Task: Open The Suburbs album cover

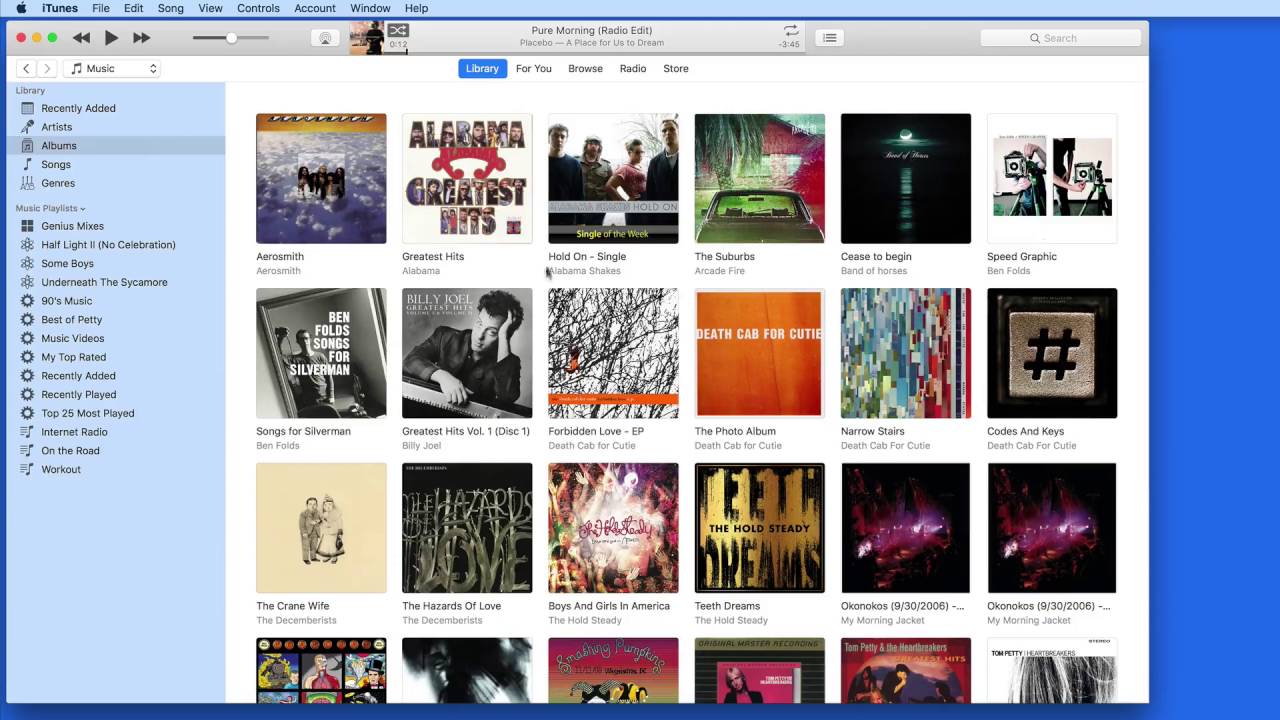Action: point(760,178)
